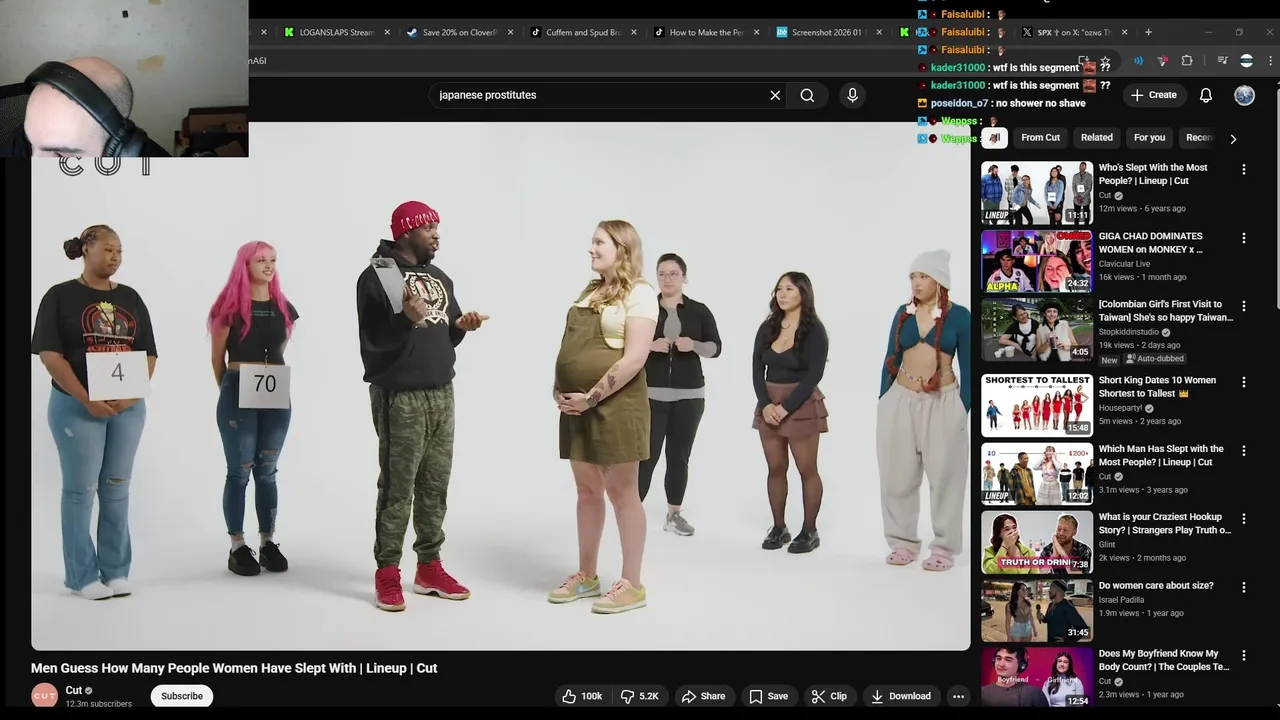Open Colombian Girl's First Visit to Taiwan title
The image size is (1280, 720).
click(1166, 310)
